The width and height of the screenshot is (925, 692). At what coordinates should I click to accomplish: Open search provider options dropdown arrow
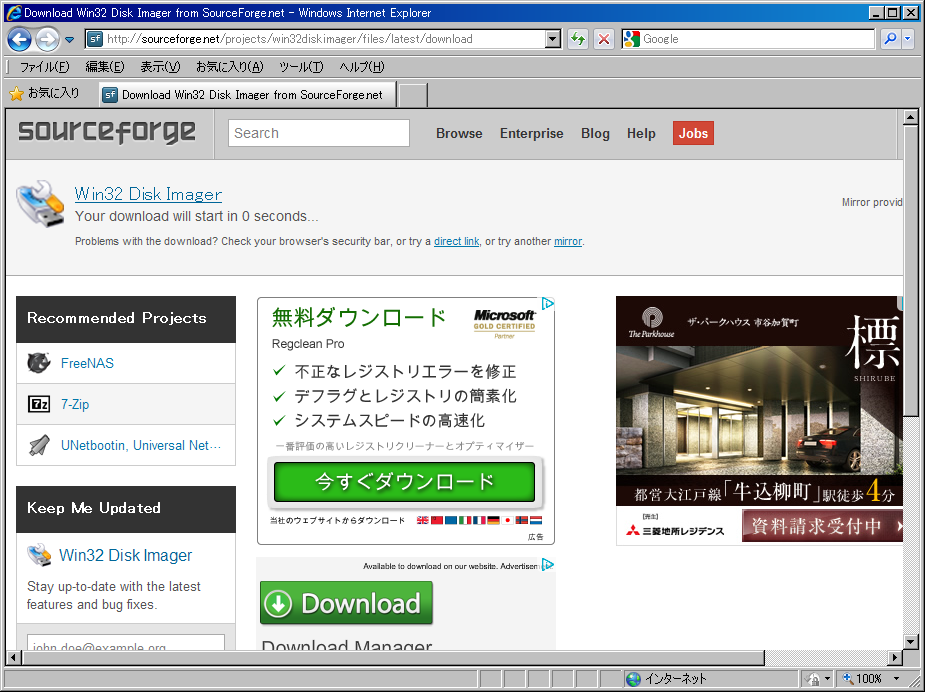[907, 39]
